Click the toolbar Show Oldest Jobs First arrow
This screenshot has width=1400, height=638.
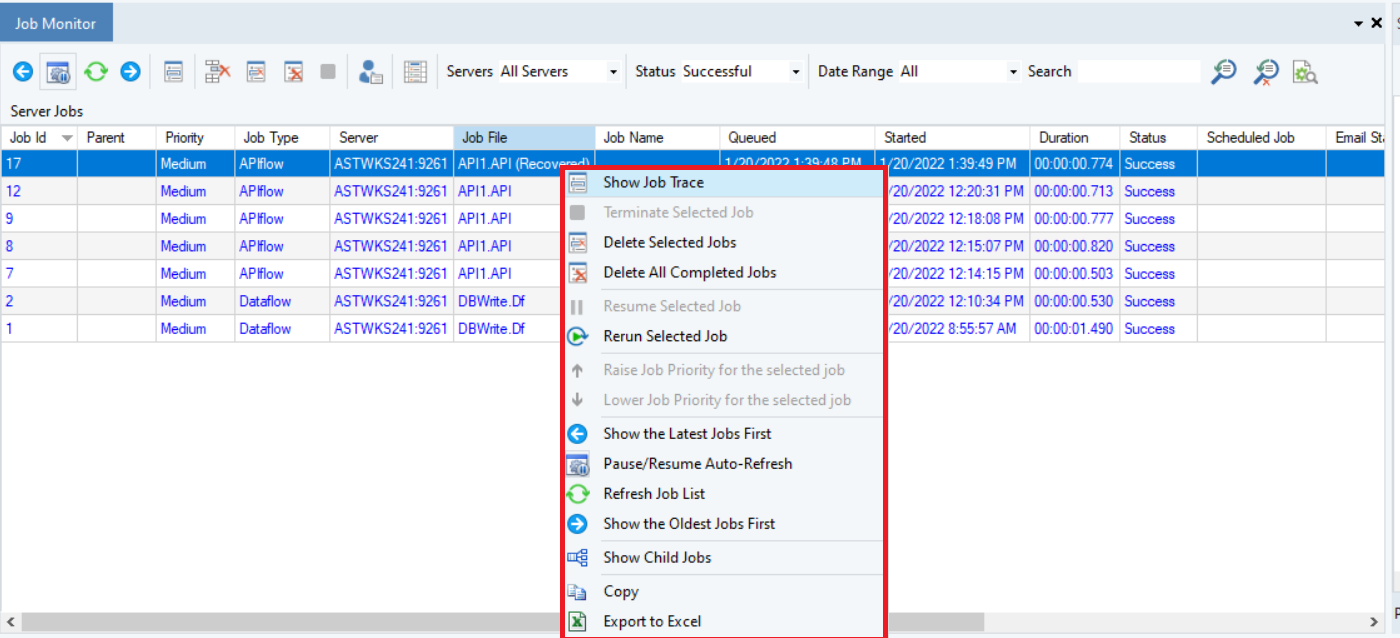(130, 72)
